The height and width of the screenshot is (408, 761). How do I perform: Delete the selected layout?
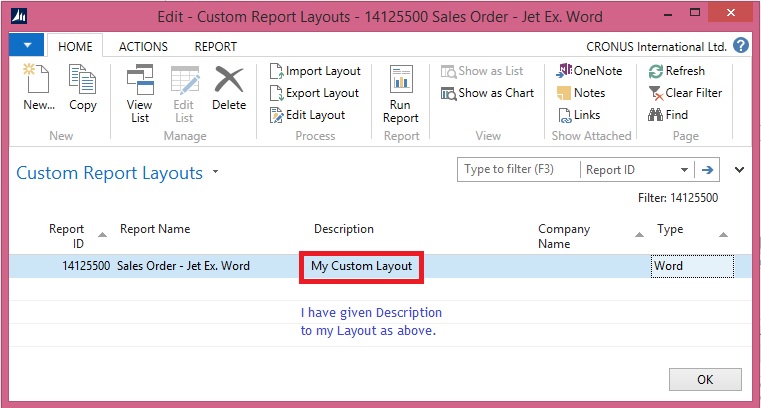[x=229, y=87]
